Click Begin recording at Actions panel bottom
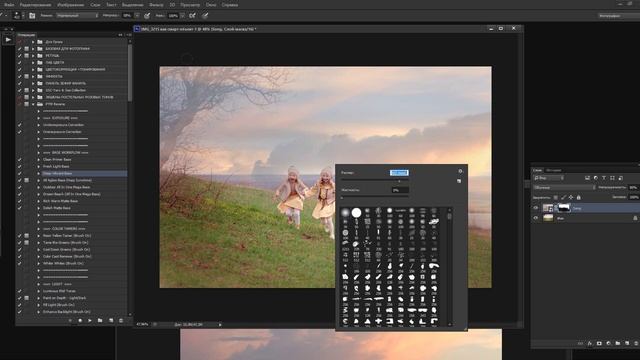640x360 pixels. [80, 320]
